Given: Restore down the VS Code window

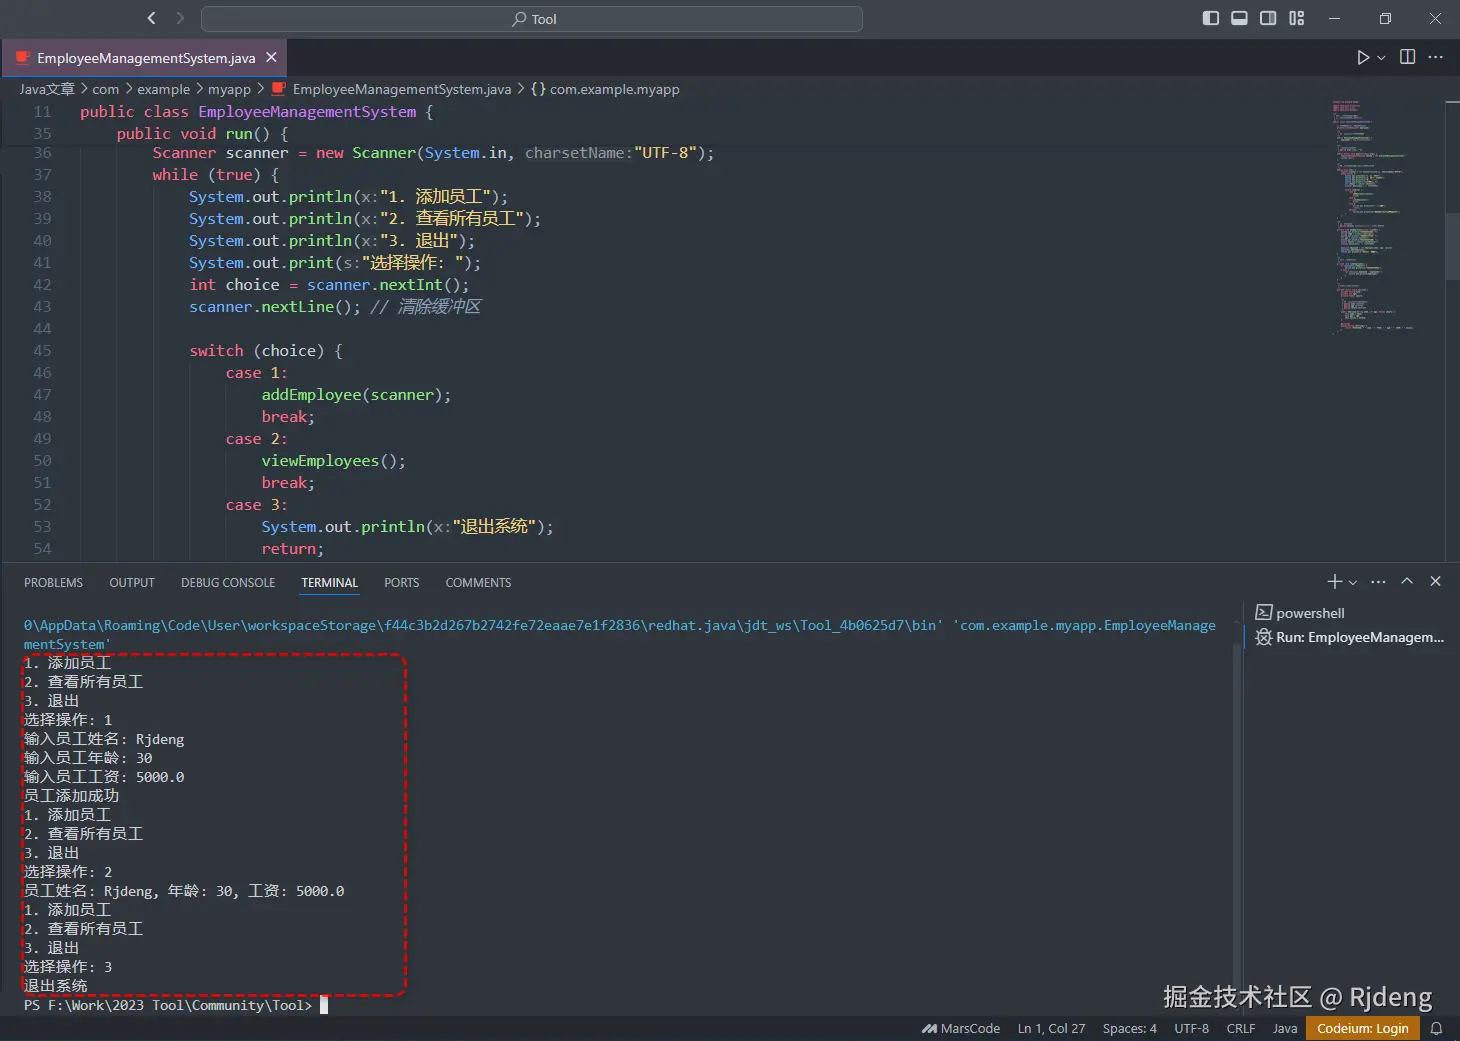Looking at the screenshot, I should point(1385,18).
